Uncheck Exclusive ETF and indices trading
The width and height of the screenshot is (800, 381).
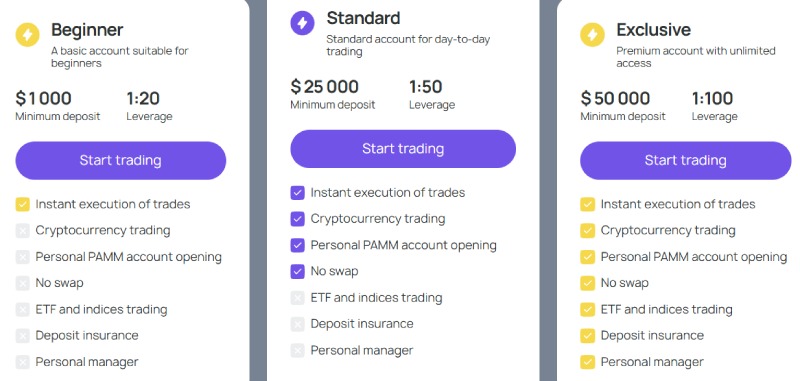pos(587,310)
